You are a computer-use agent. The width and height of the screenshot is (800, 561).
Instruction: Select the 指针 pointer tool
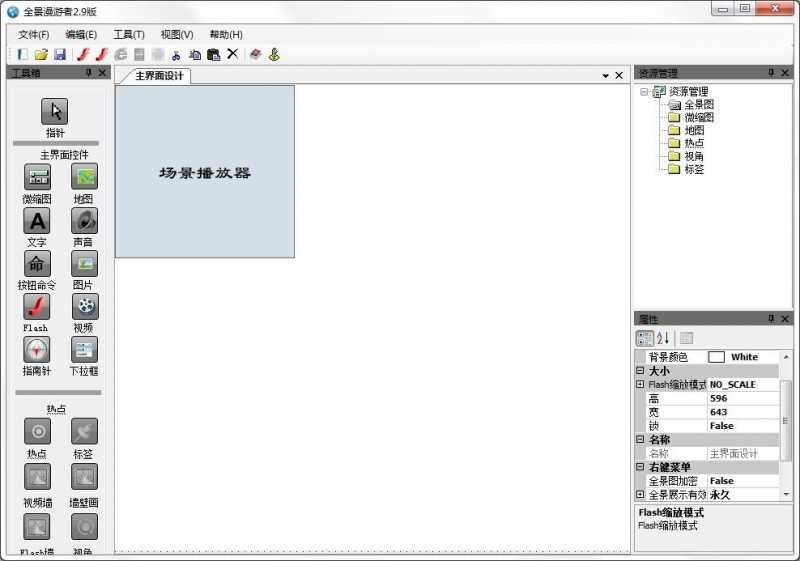point(55,112)
